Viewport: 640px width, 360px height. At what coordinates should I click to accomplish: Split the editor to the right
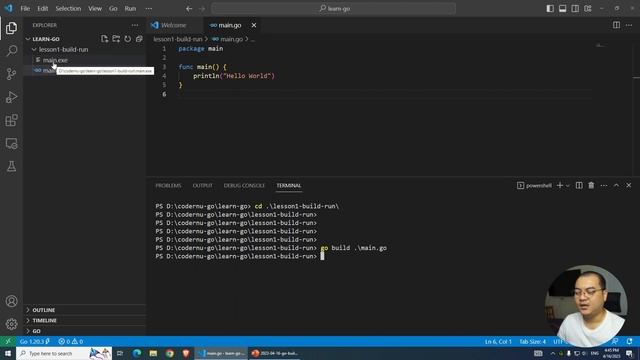pyautogui.click(x=616, y=25)
